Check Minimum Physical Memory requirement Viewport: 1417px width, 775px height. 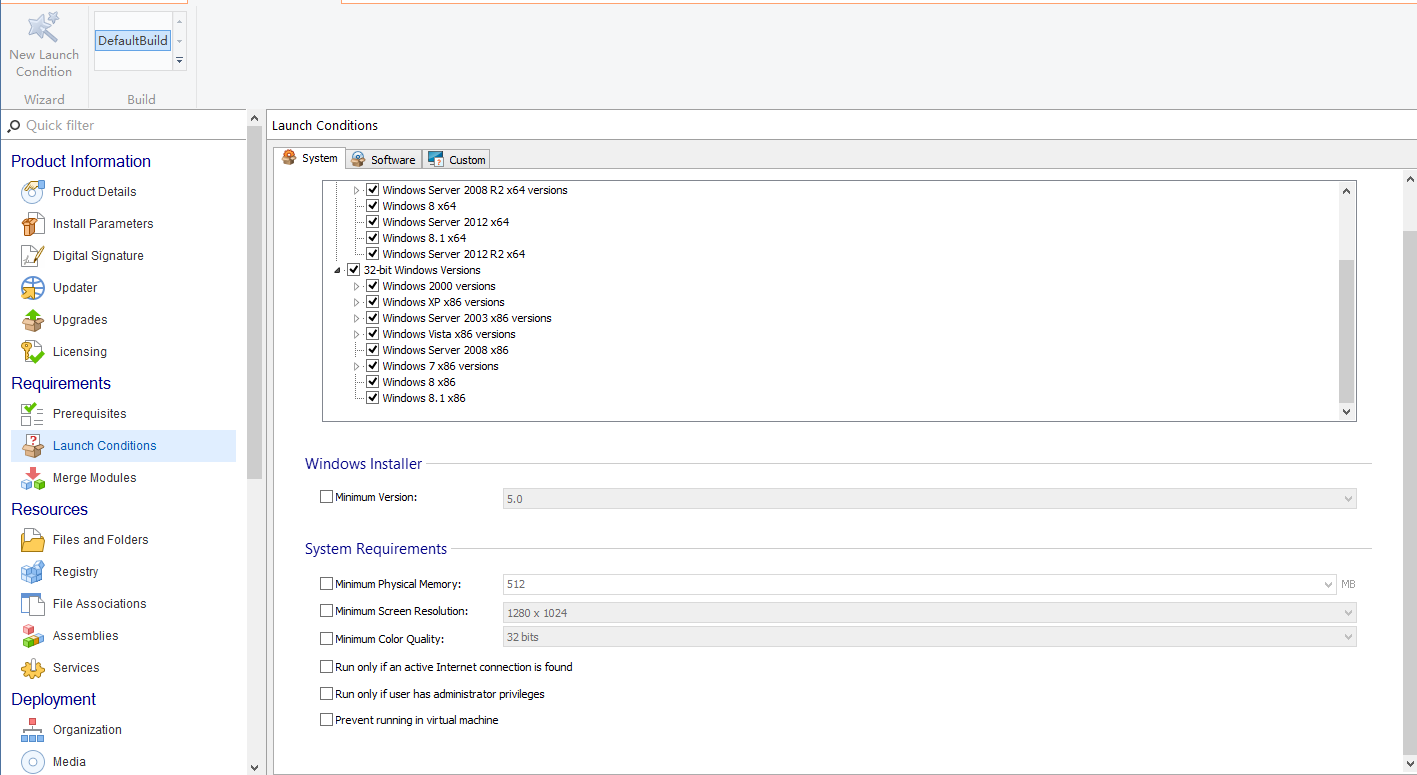click(x=326, y=583)
